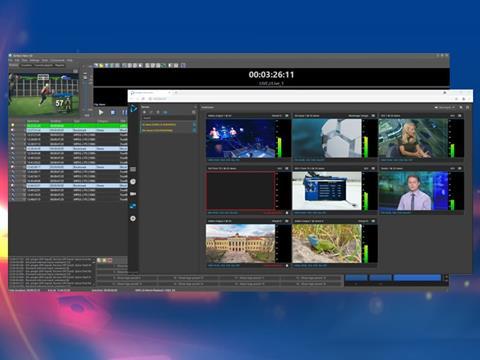This screenshot has height=360, width=480.
Task: Click the play-logo icon atop the sidebar
Action: (133, 108)
